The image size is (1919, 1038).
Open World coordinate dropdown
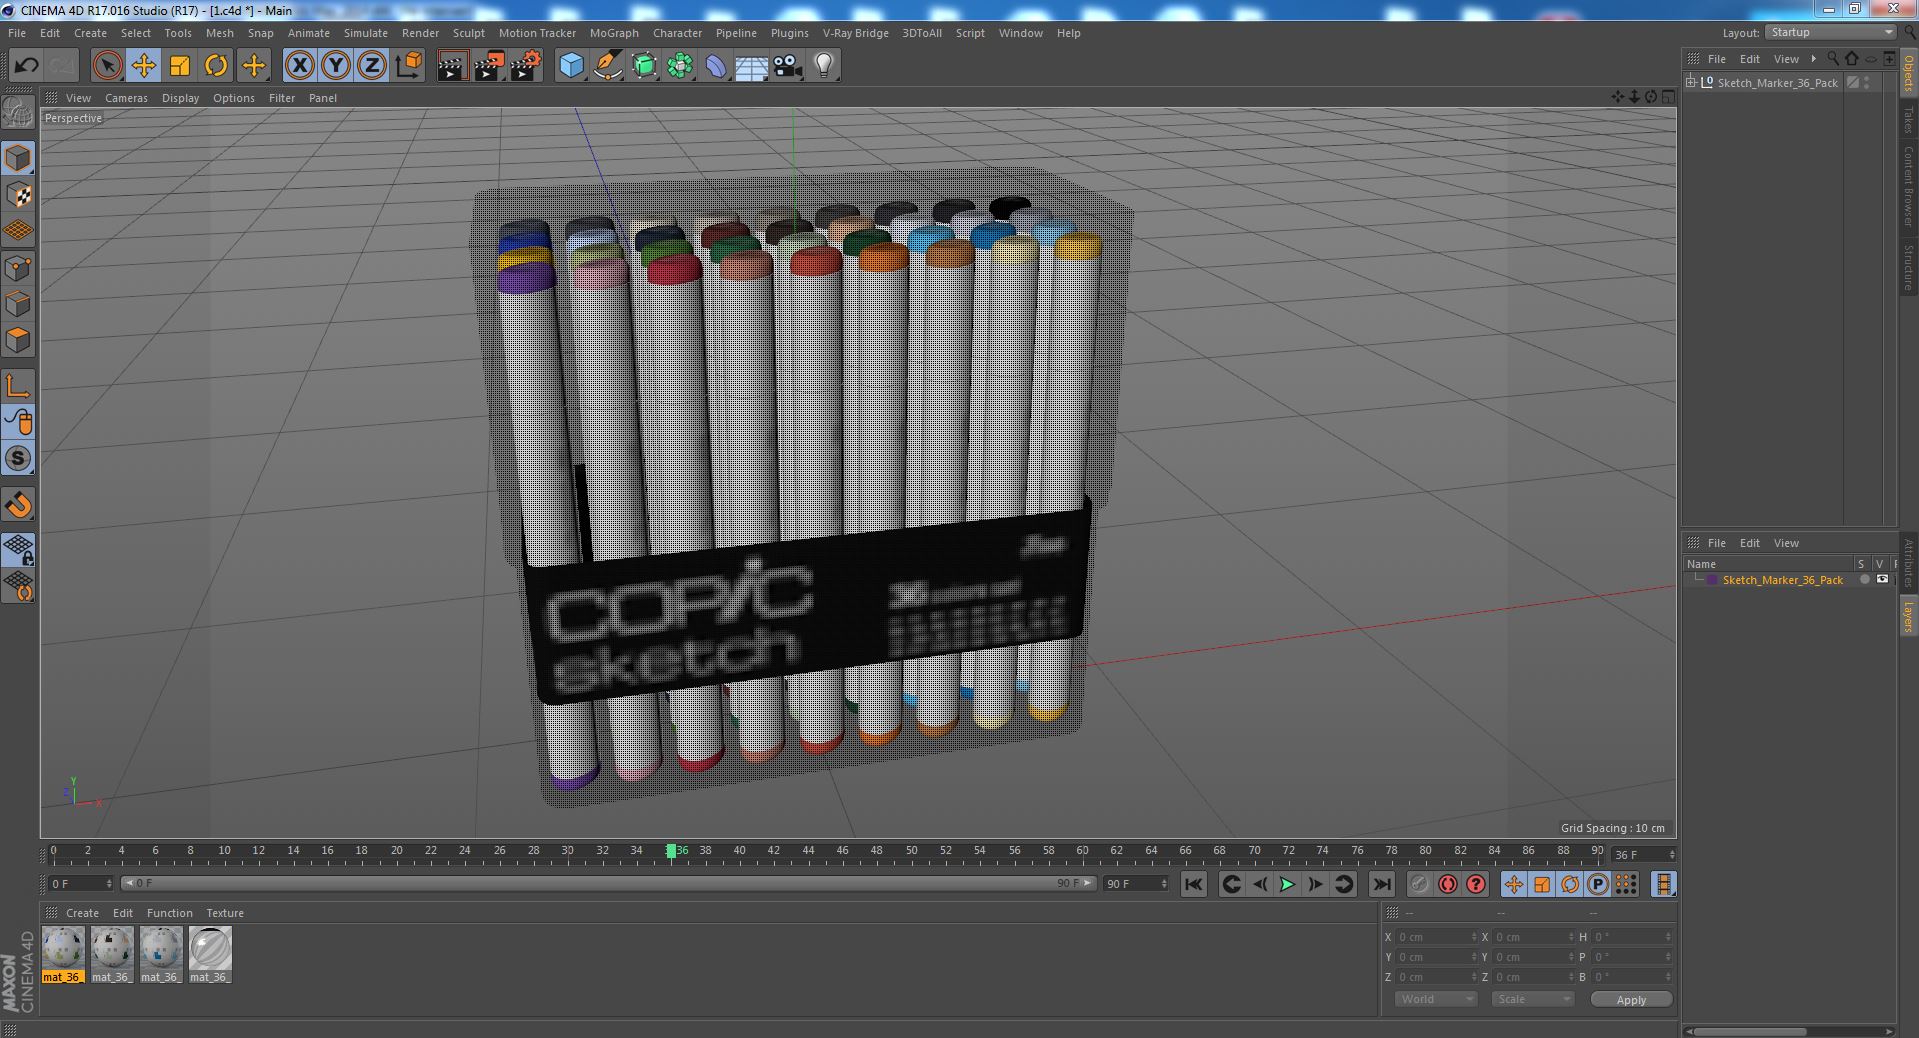[1435, 999]
